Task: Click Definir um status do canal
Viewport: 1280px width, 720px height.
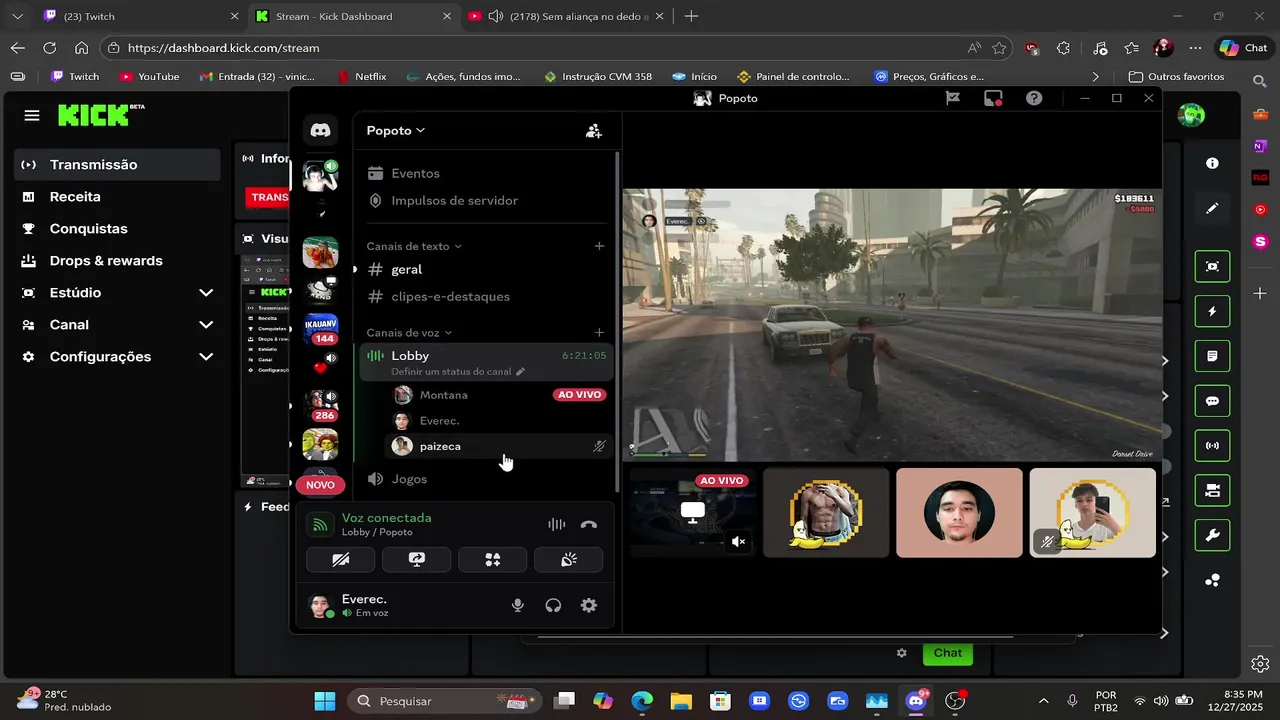Action: [458, 371]
